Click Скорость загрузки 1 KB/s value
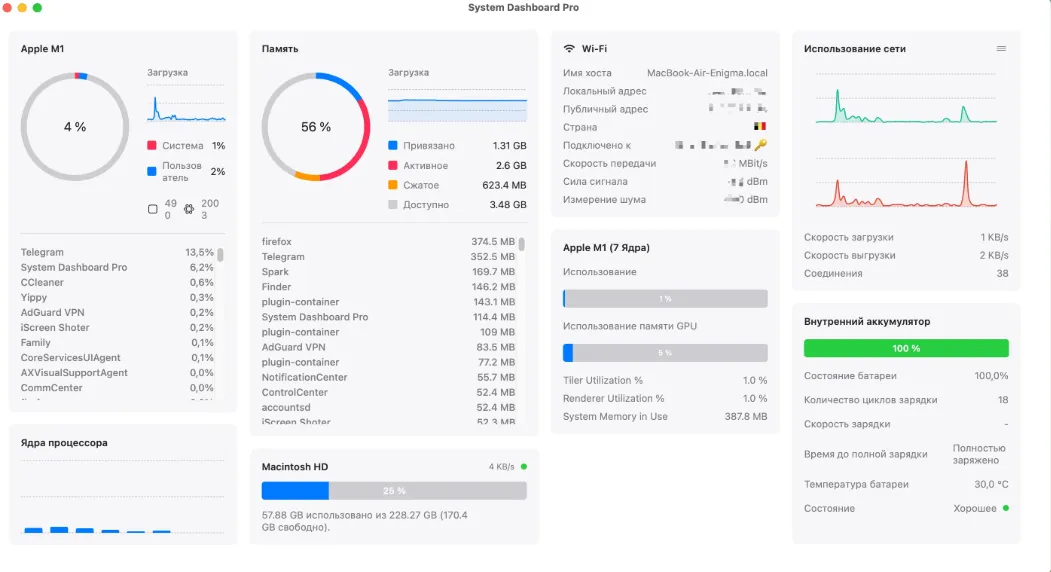 coord(994,237)
